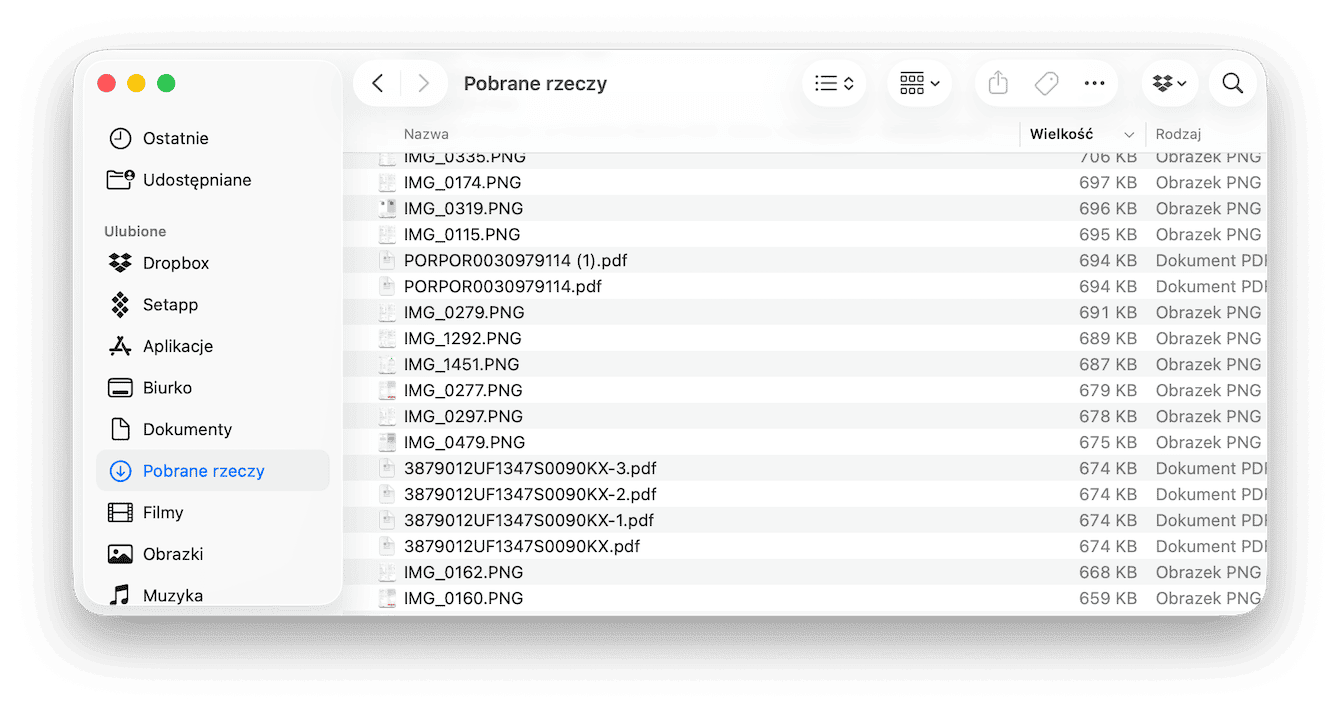The image size is (1340, 712).
Task: Click the Dokumenty page icon
Action: (120, 429)
